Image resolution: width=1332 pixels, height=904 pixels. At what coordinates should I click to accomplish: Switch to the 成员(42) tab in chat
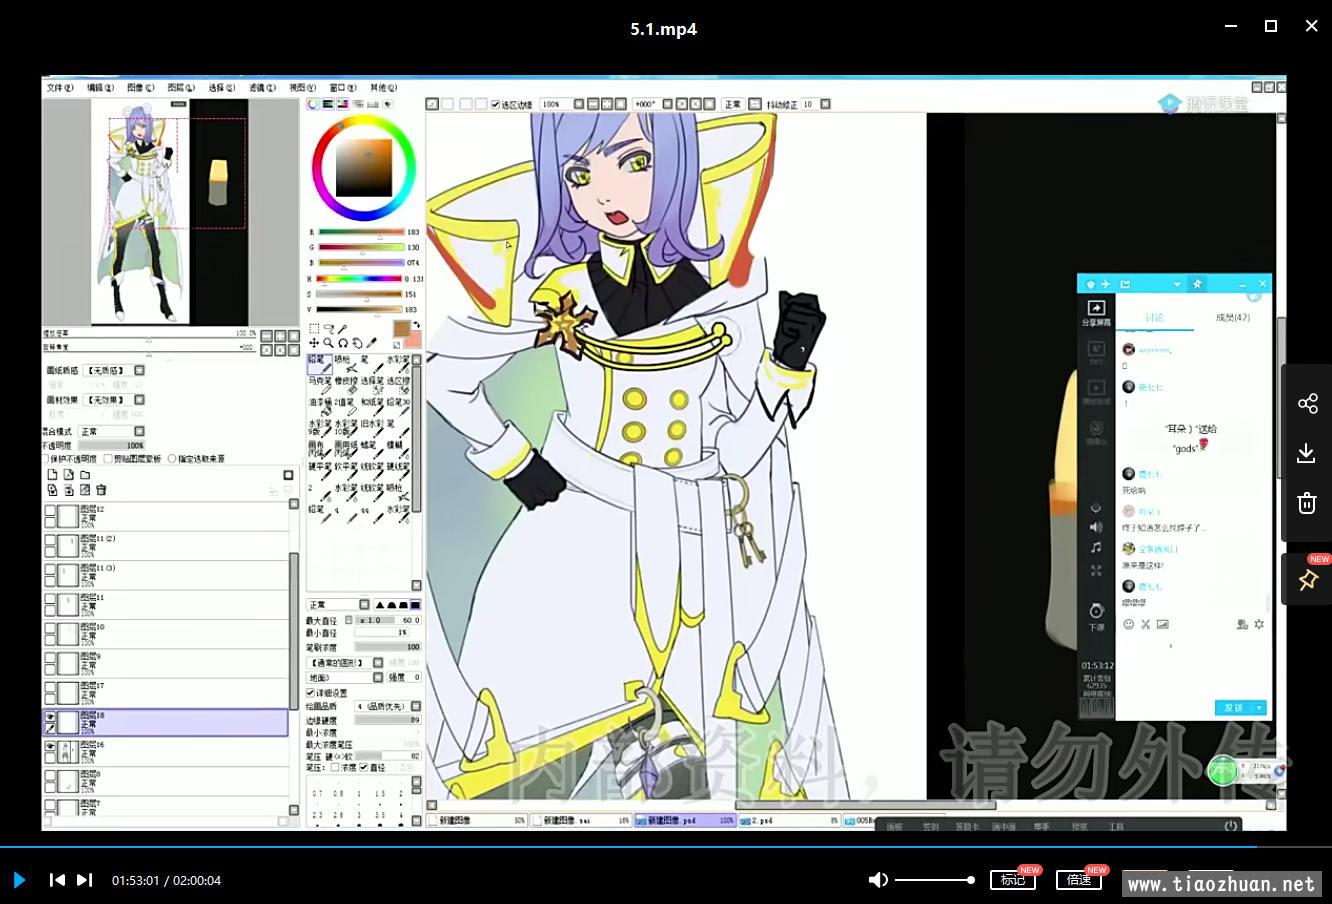1232,318
